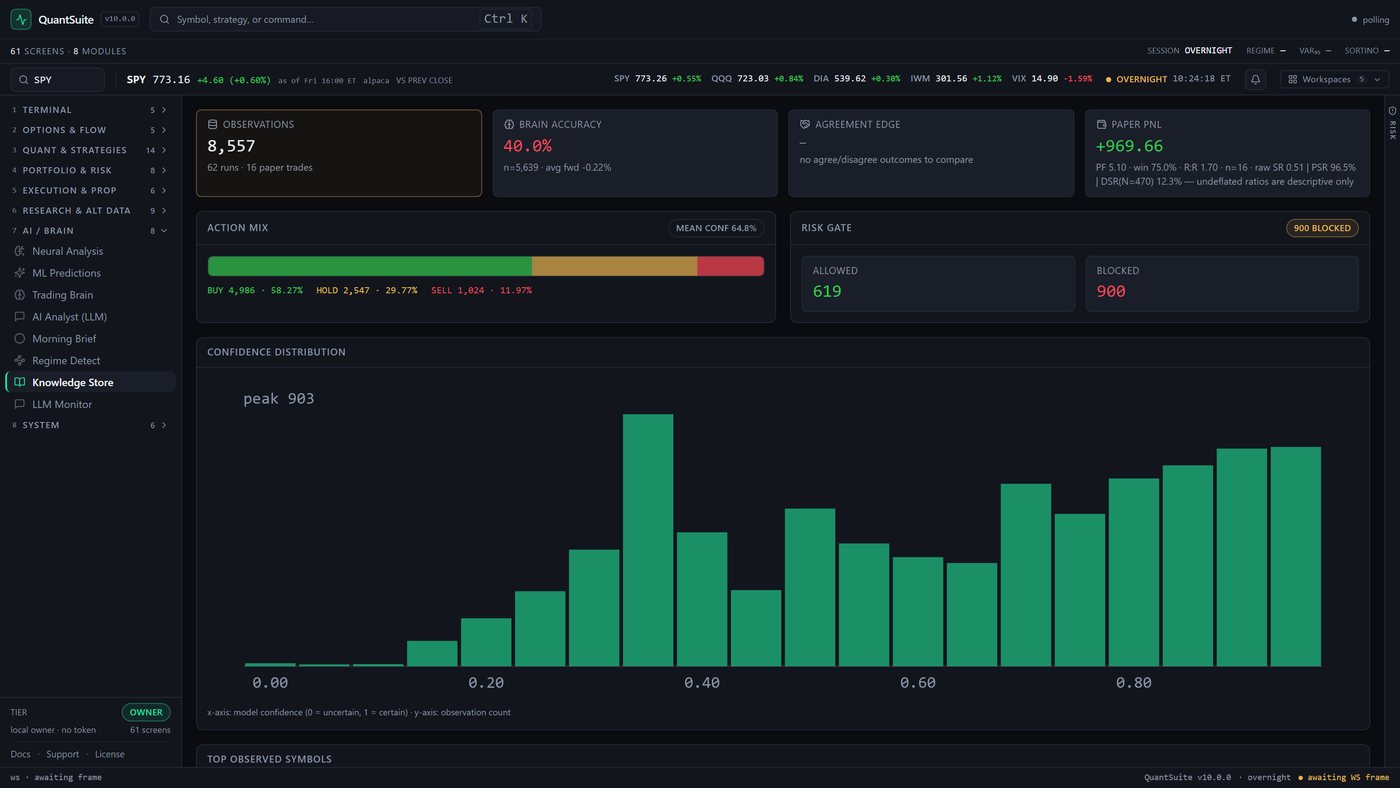This screenshot has height=788, width=1400.
Task: Collapse the AI / Brain section
Action: (x=90, y=231)
